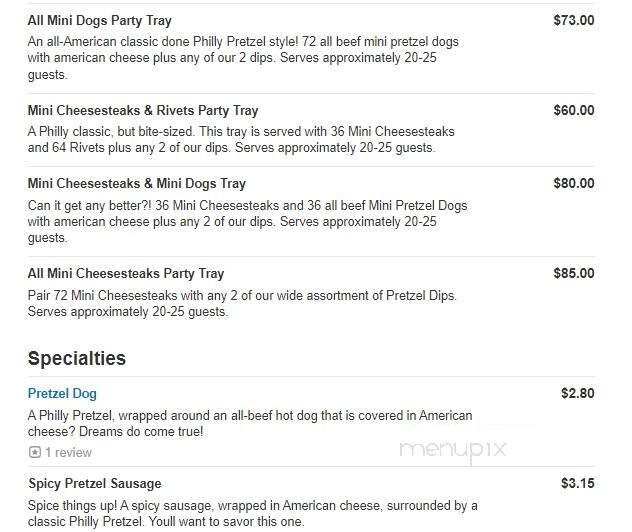Select the All Mini Dogs Party Tray title
The height and width of the screenshot is (532, 632).
(99, 20)
